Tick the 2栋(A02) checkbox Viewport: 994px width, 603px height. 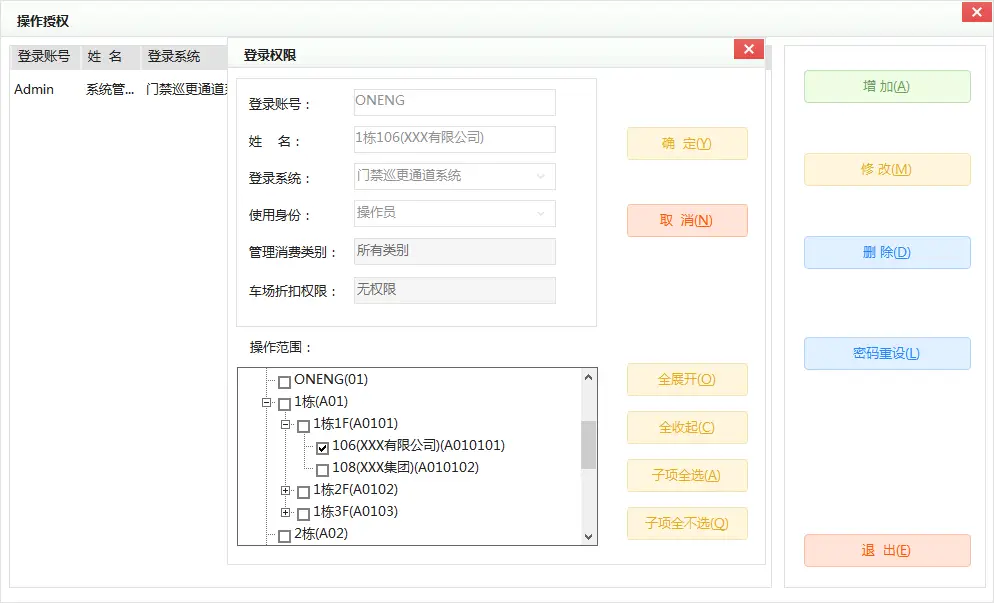[284, 535]
